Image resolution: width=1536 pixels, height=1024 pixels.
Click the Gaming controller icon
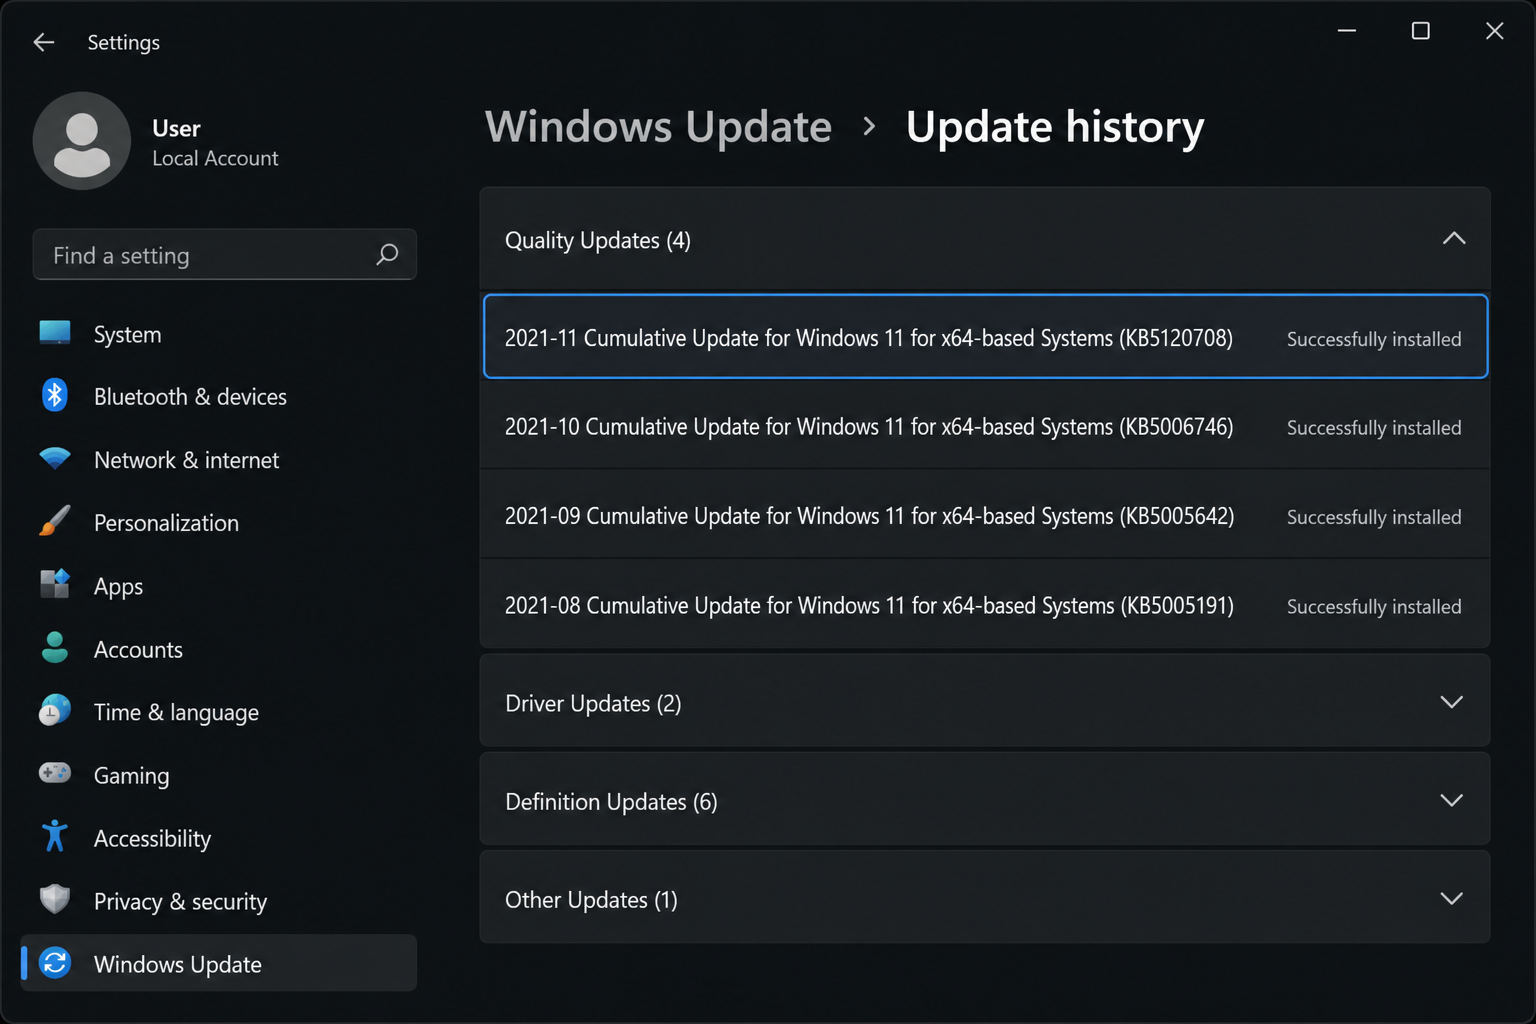coord(55,773)
